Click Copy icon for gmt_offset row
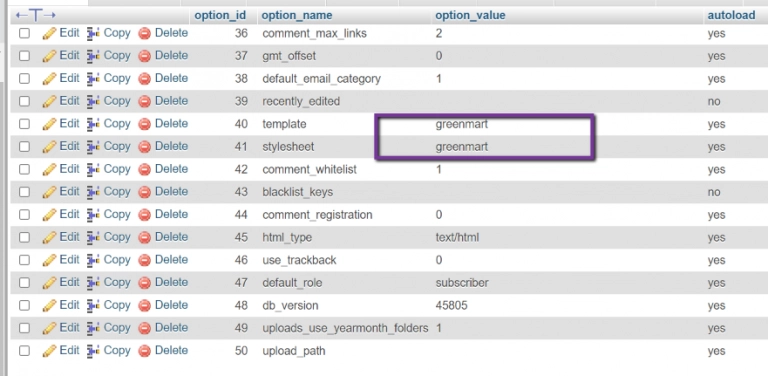 click(x=94, y=56)
